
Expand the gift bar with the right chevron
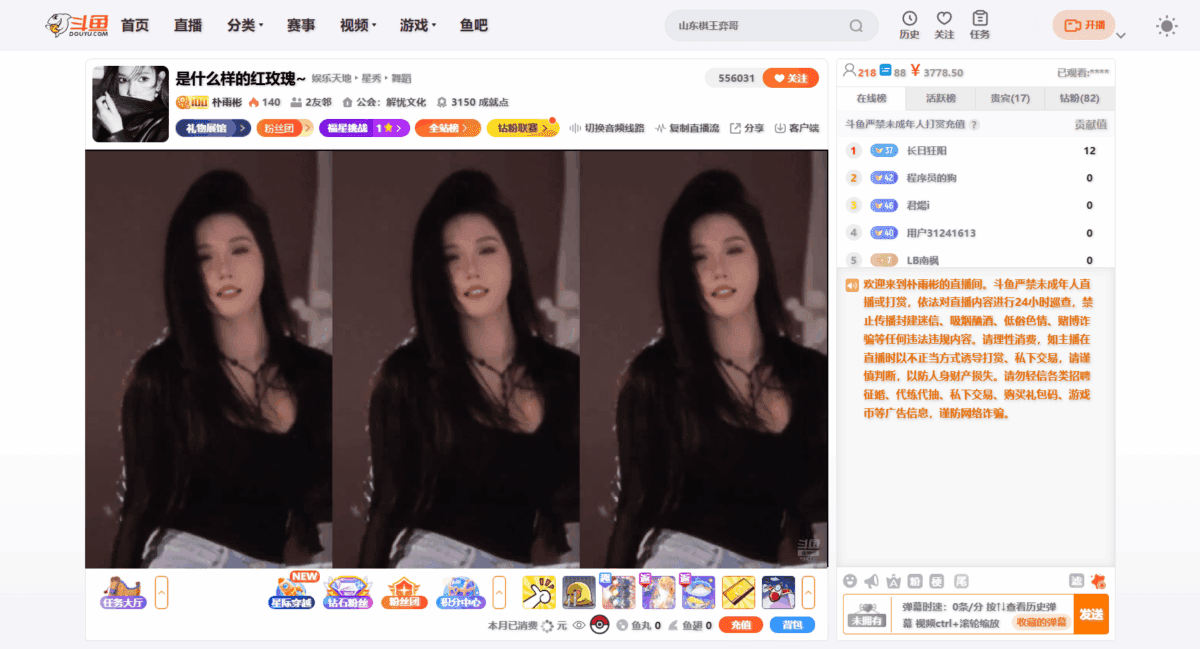coord(800,591)
